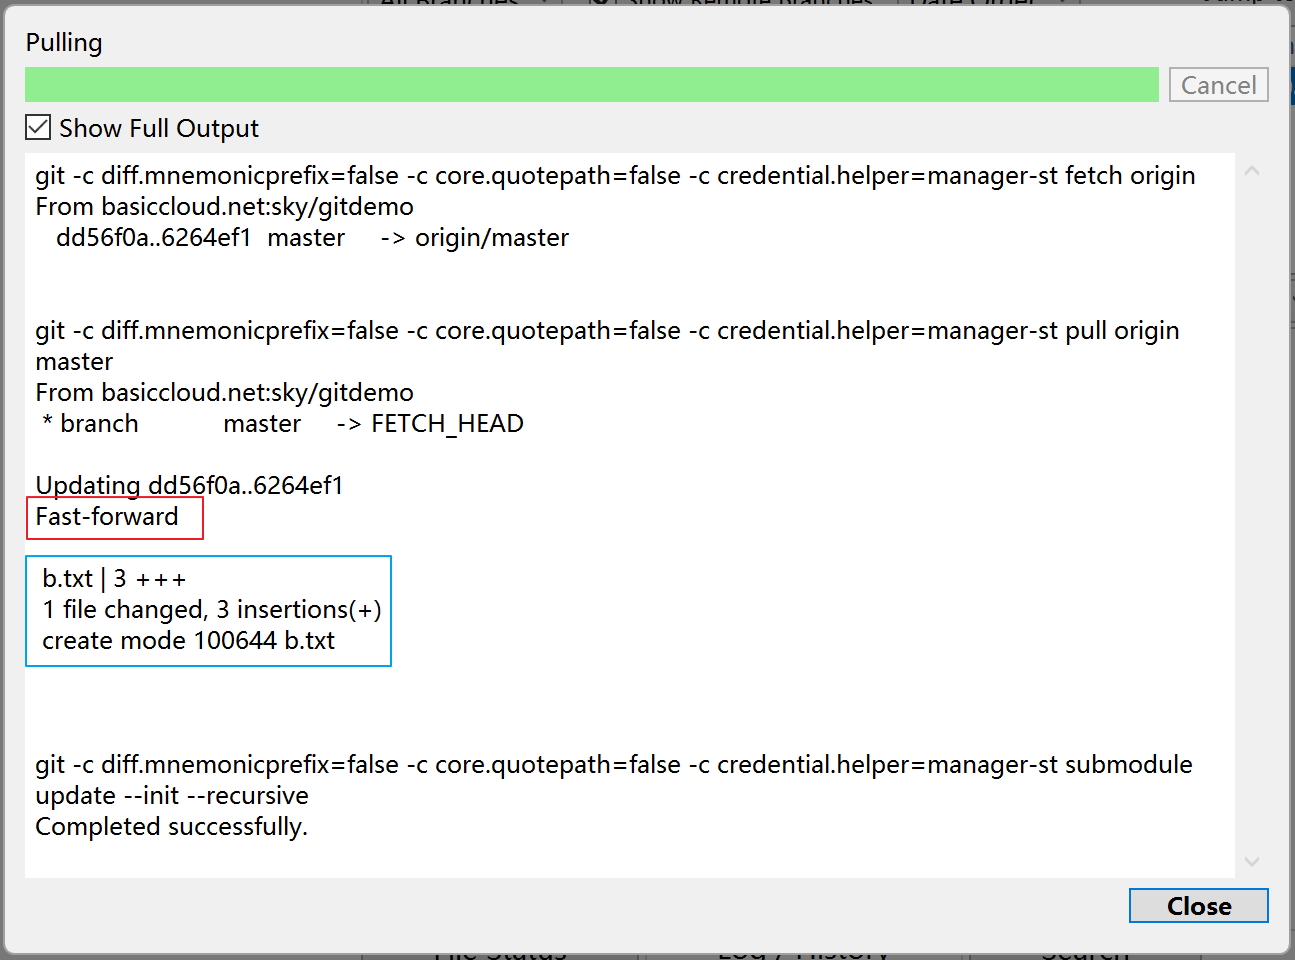
Task: Click 'create mode 100644 b.txt' line
Action: [x=188, y=641]
